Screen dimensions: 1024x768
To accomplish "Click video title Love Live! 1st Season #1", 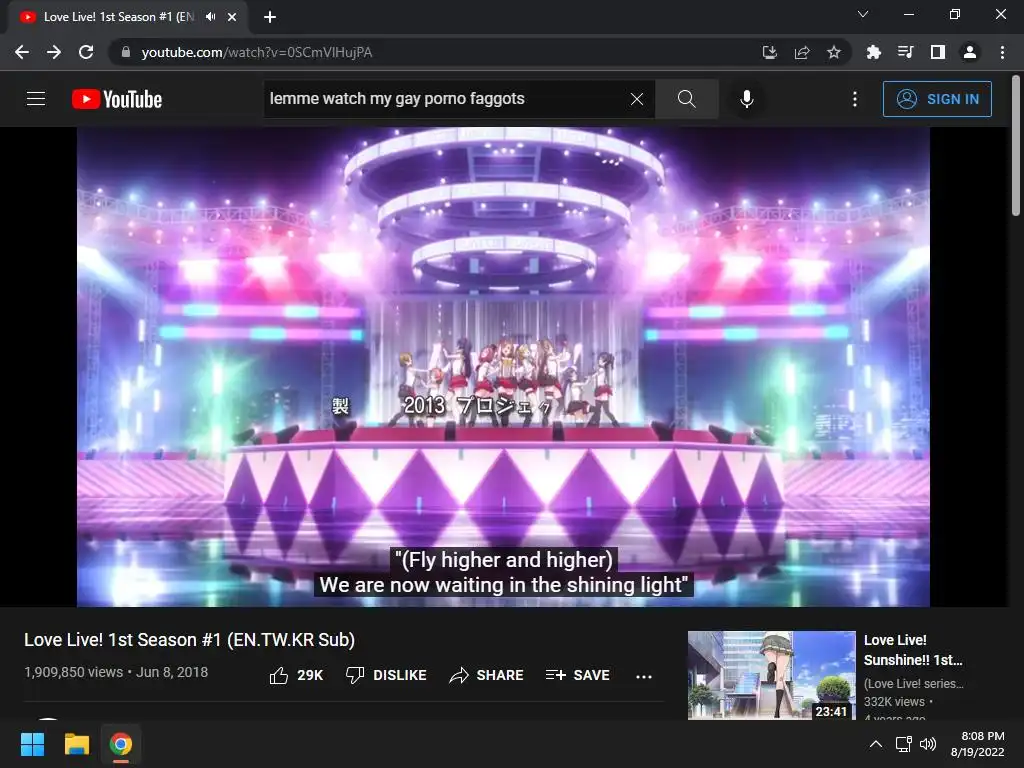I will [x=189, y=640].
